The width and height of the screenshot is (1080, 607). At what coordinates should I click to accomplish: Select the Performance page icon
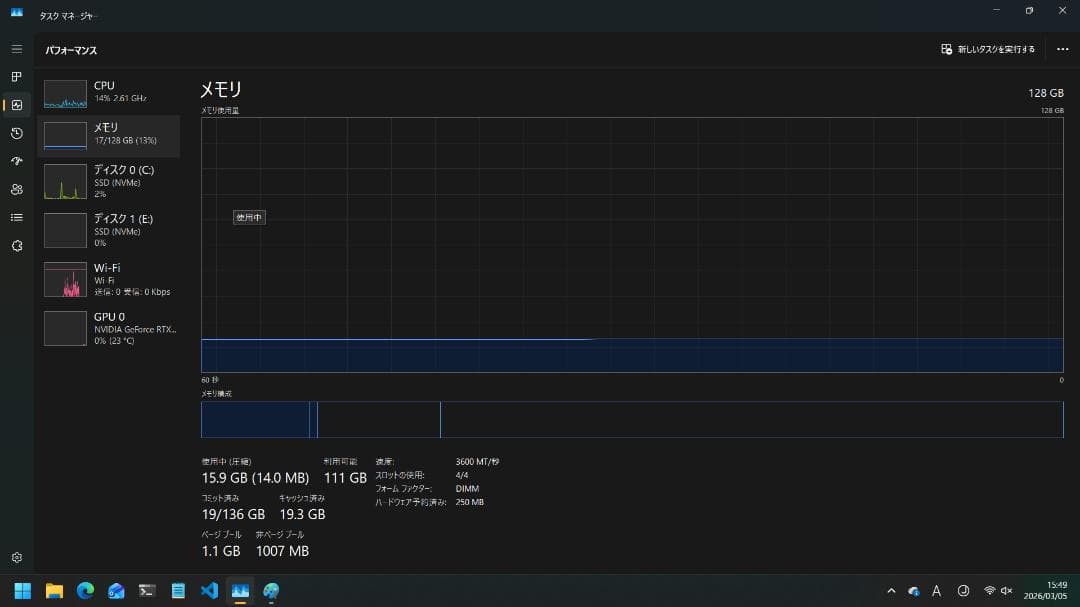point(16,105)
